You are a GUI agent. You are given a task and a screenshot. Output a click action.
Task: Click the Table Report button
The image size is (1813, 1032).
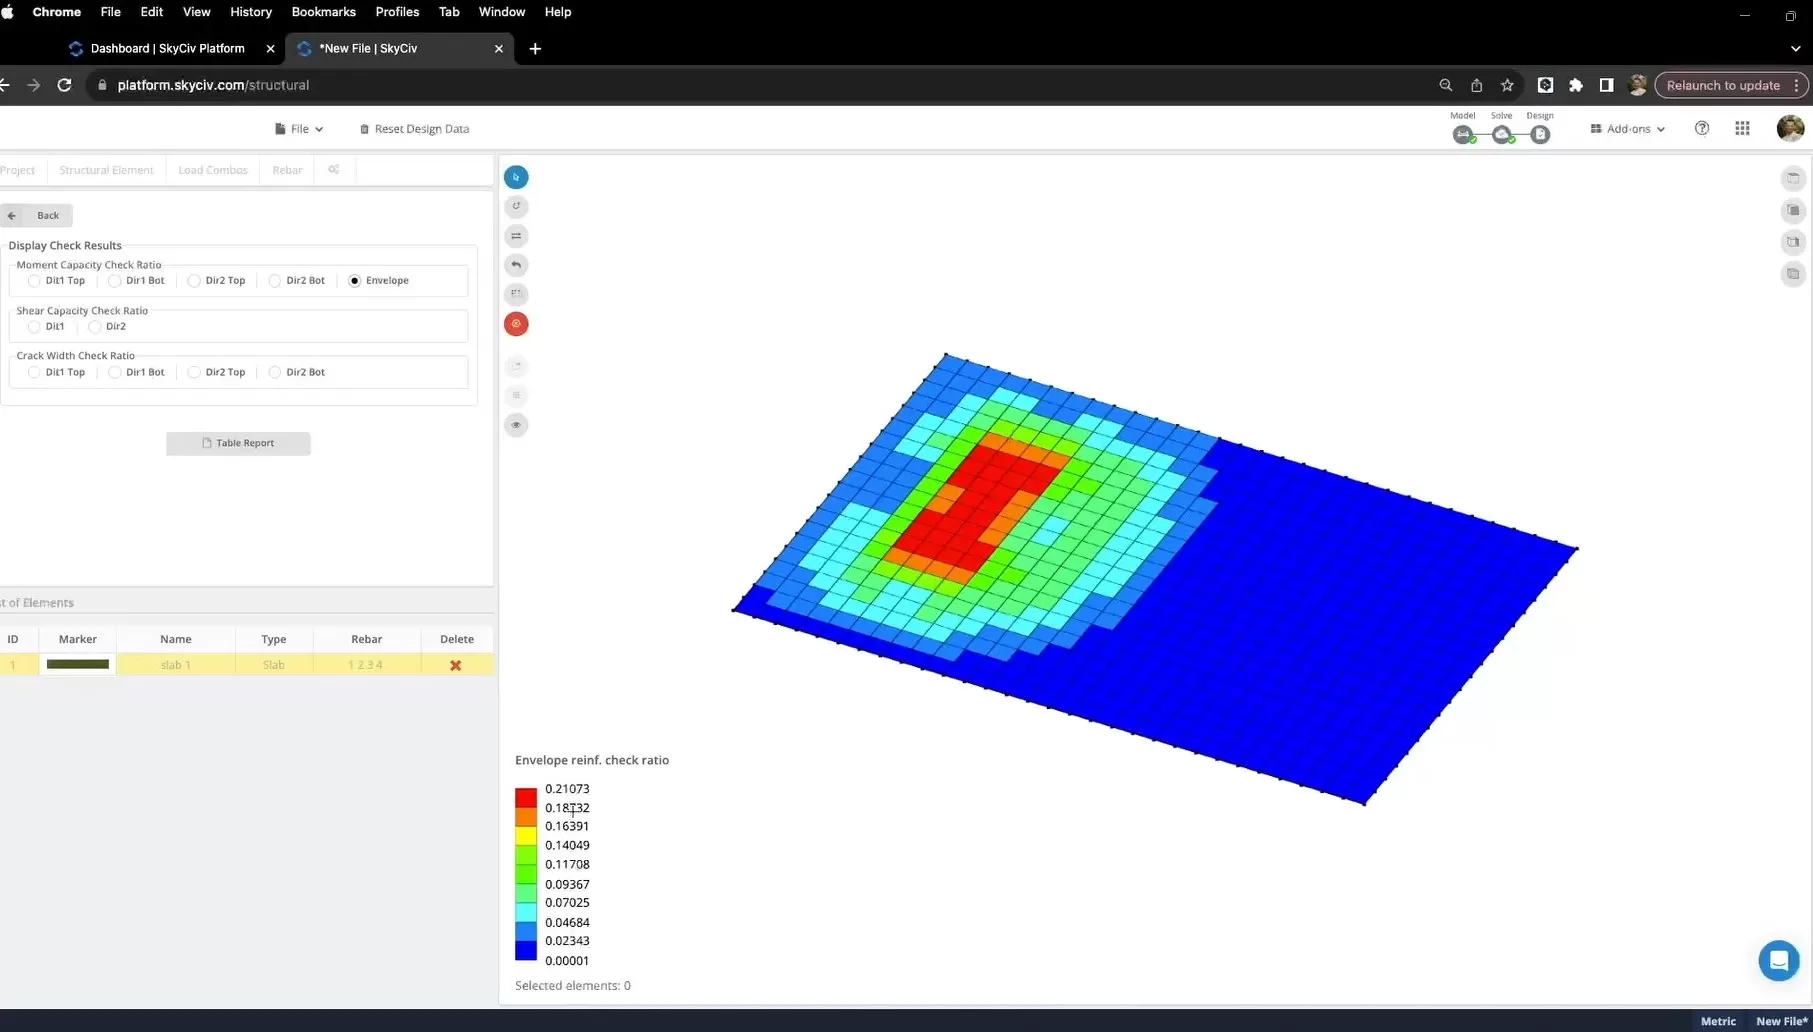[238, 443]
